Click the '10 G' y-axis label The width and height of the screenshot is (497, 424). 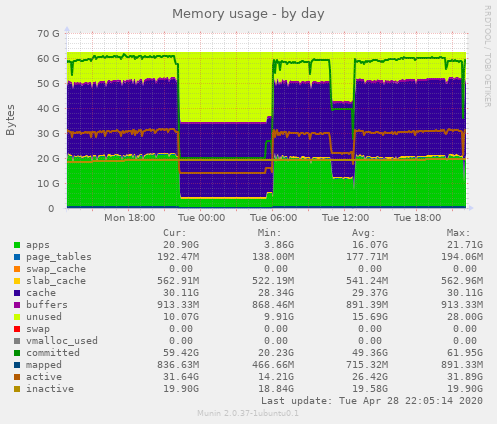click(48, 184)
